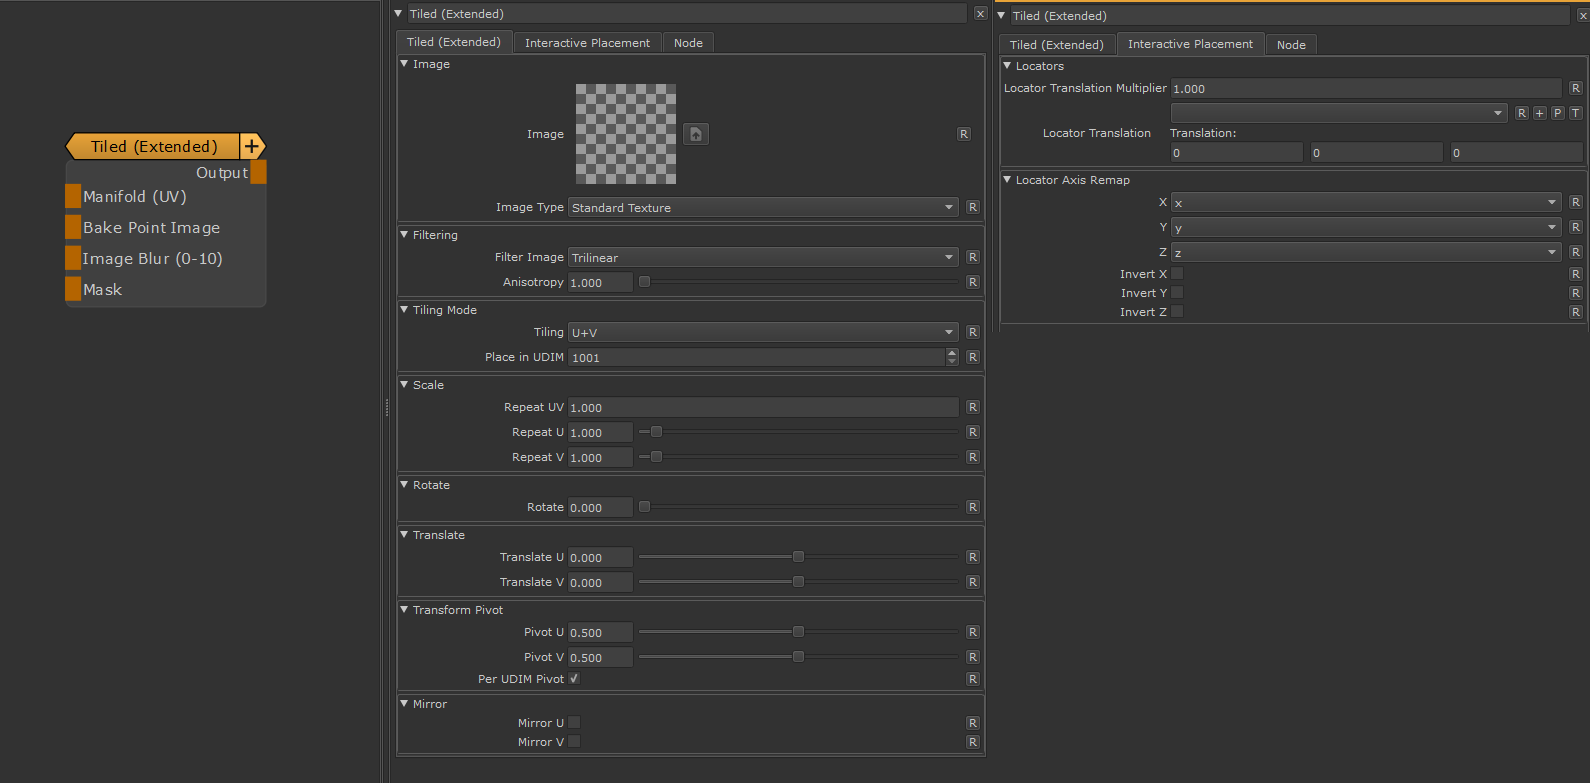Click the Manifold (UV) input port
The image size is (1590, 783).
point(73,197)
